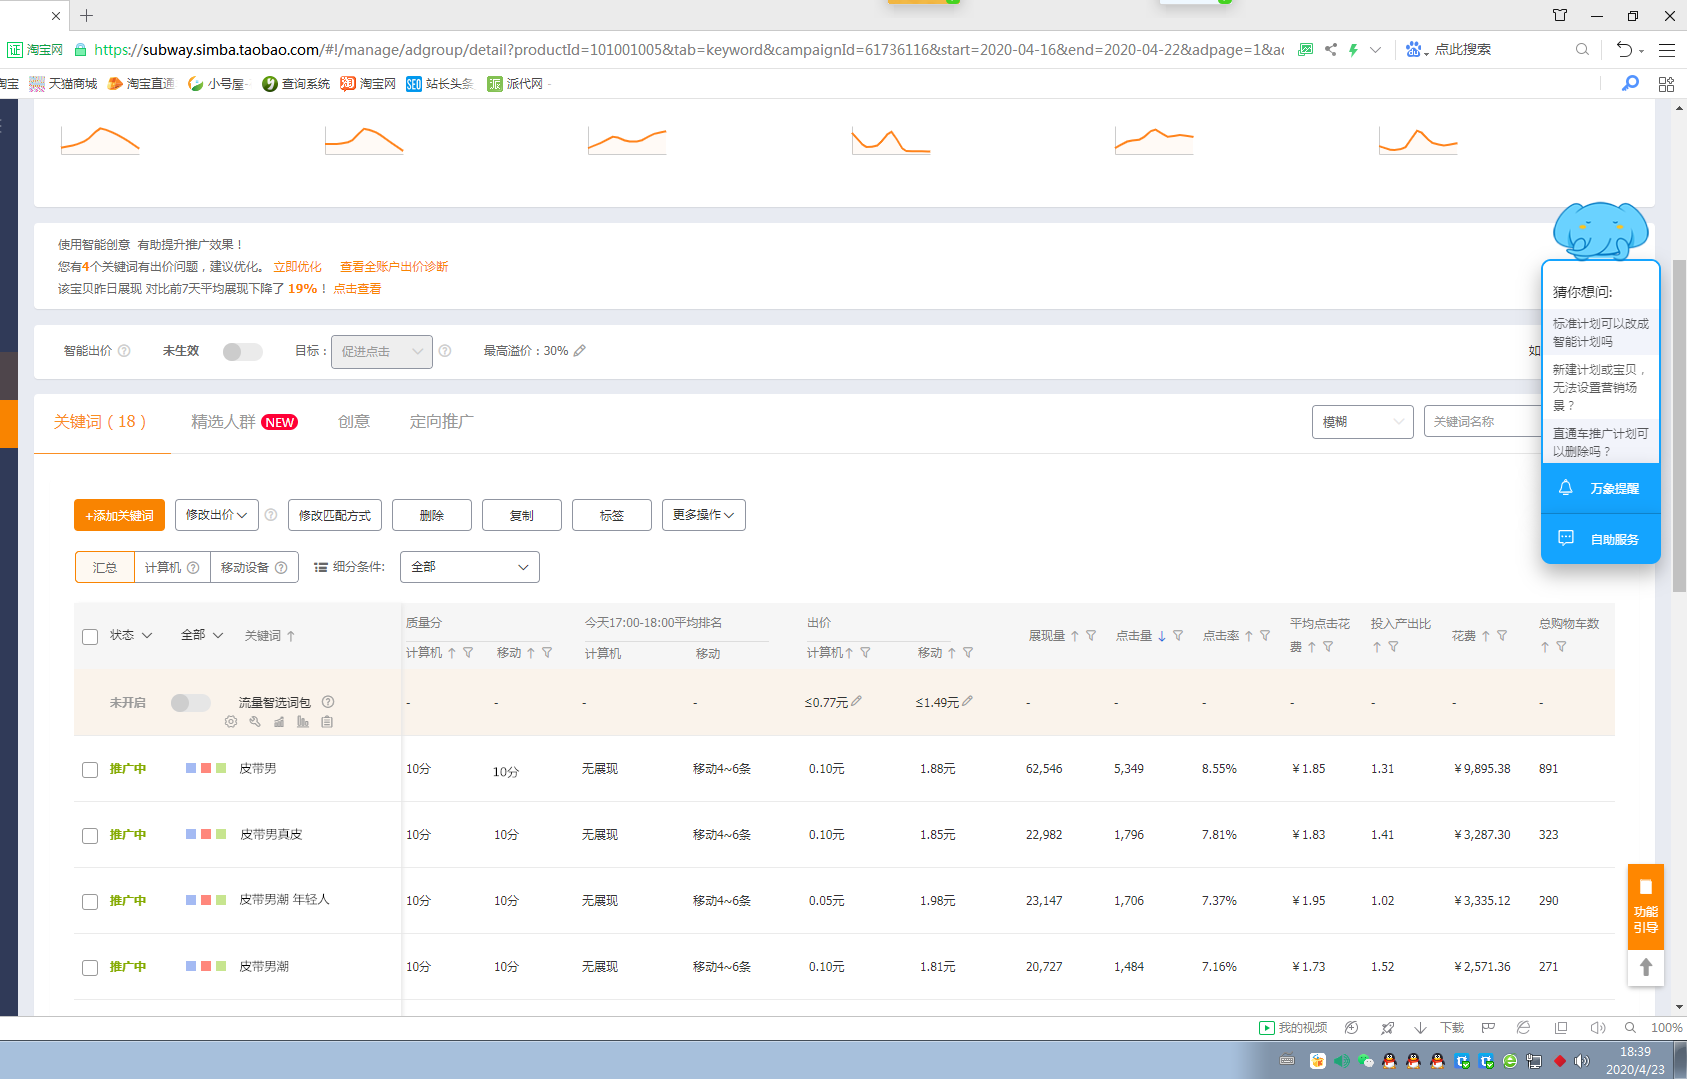Open the 细分条件 全部 dropdown

point(469,567)
